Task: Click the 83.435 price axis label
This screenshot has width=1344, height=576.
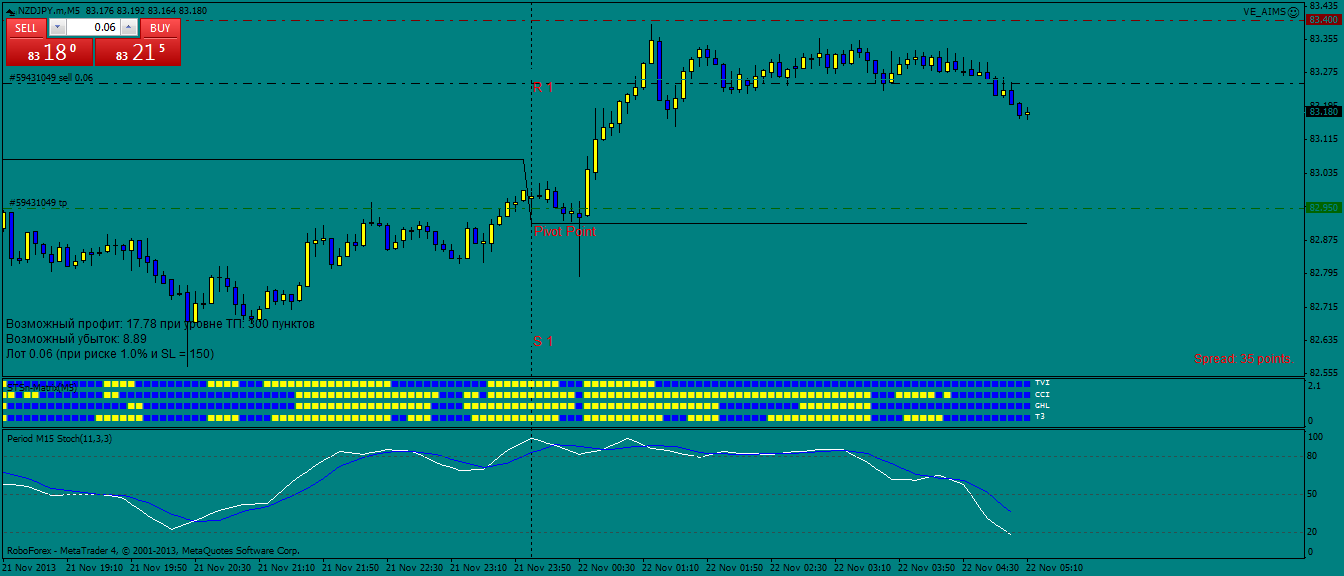Action: (x=1323, y=5)
